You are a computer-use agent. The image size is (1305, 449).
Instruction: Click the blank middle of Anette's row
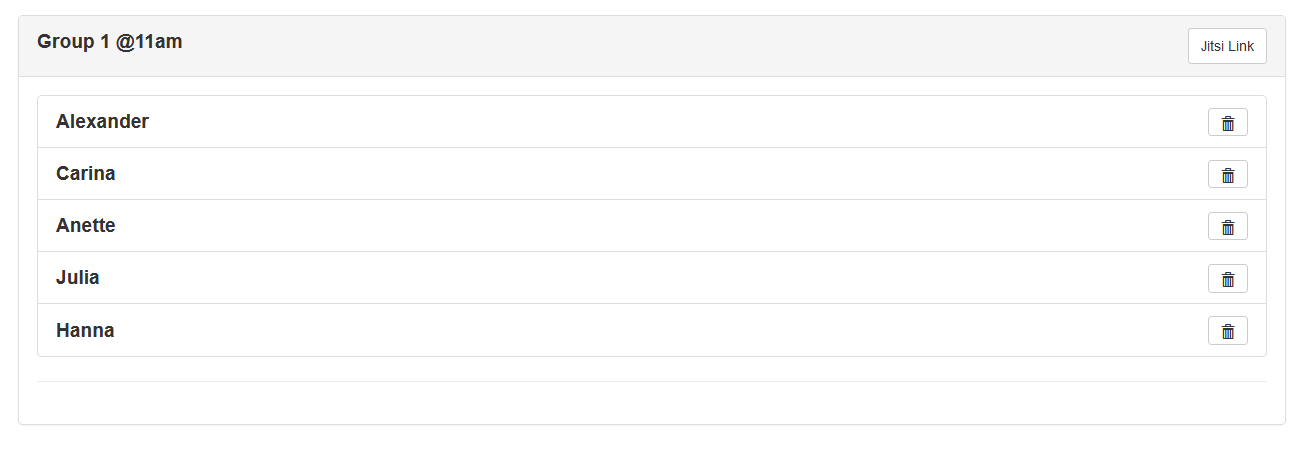(x=651, y=226)
